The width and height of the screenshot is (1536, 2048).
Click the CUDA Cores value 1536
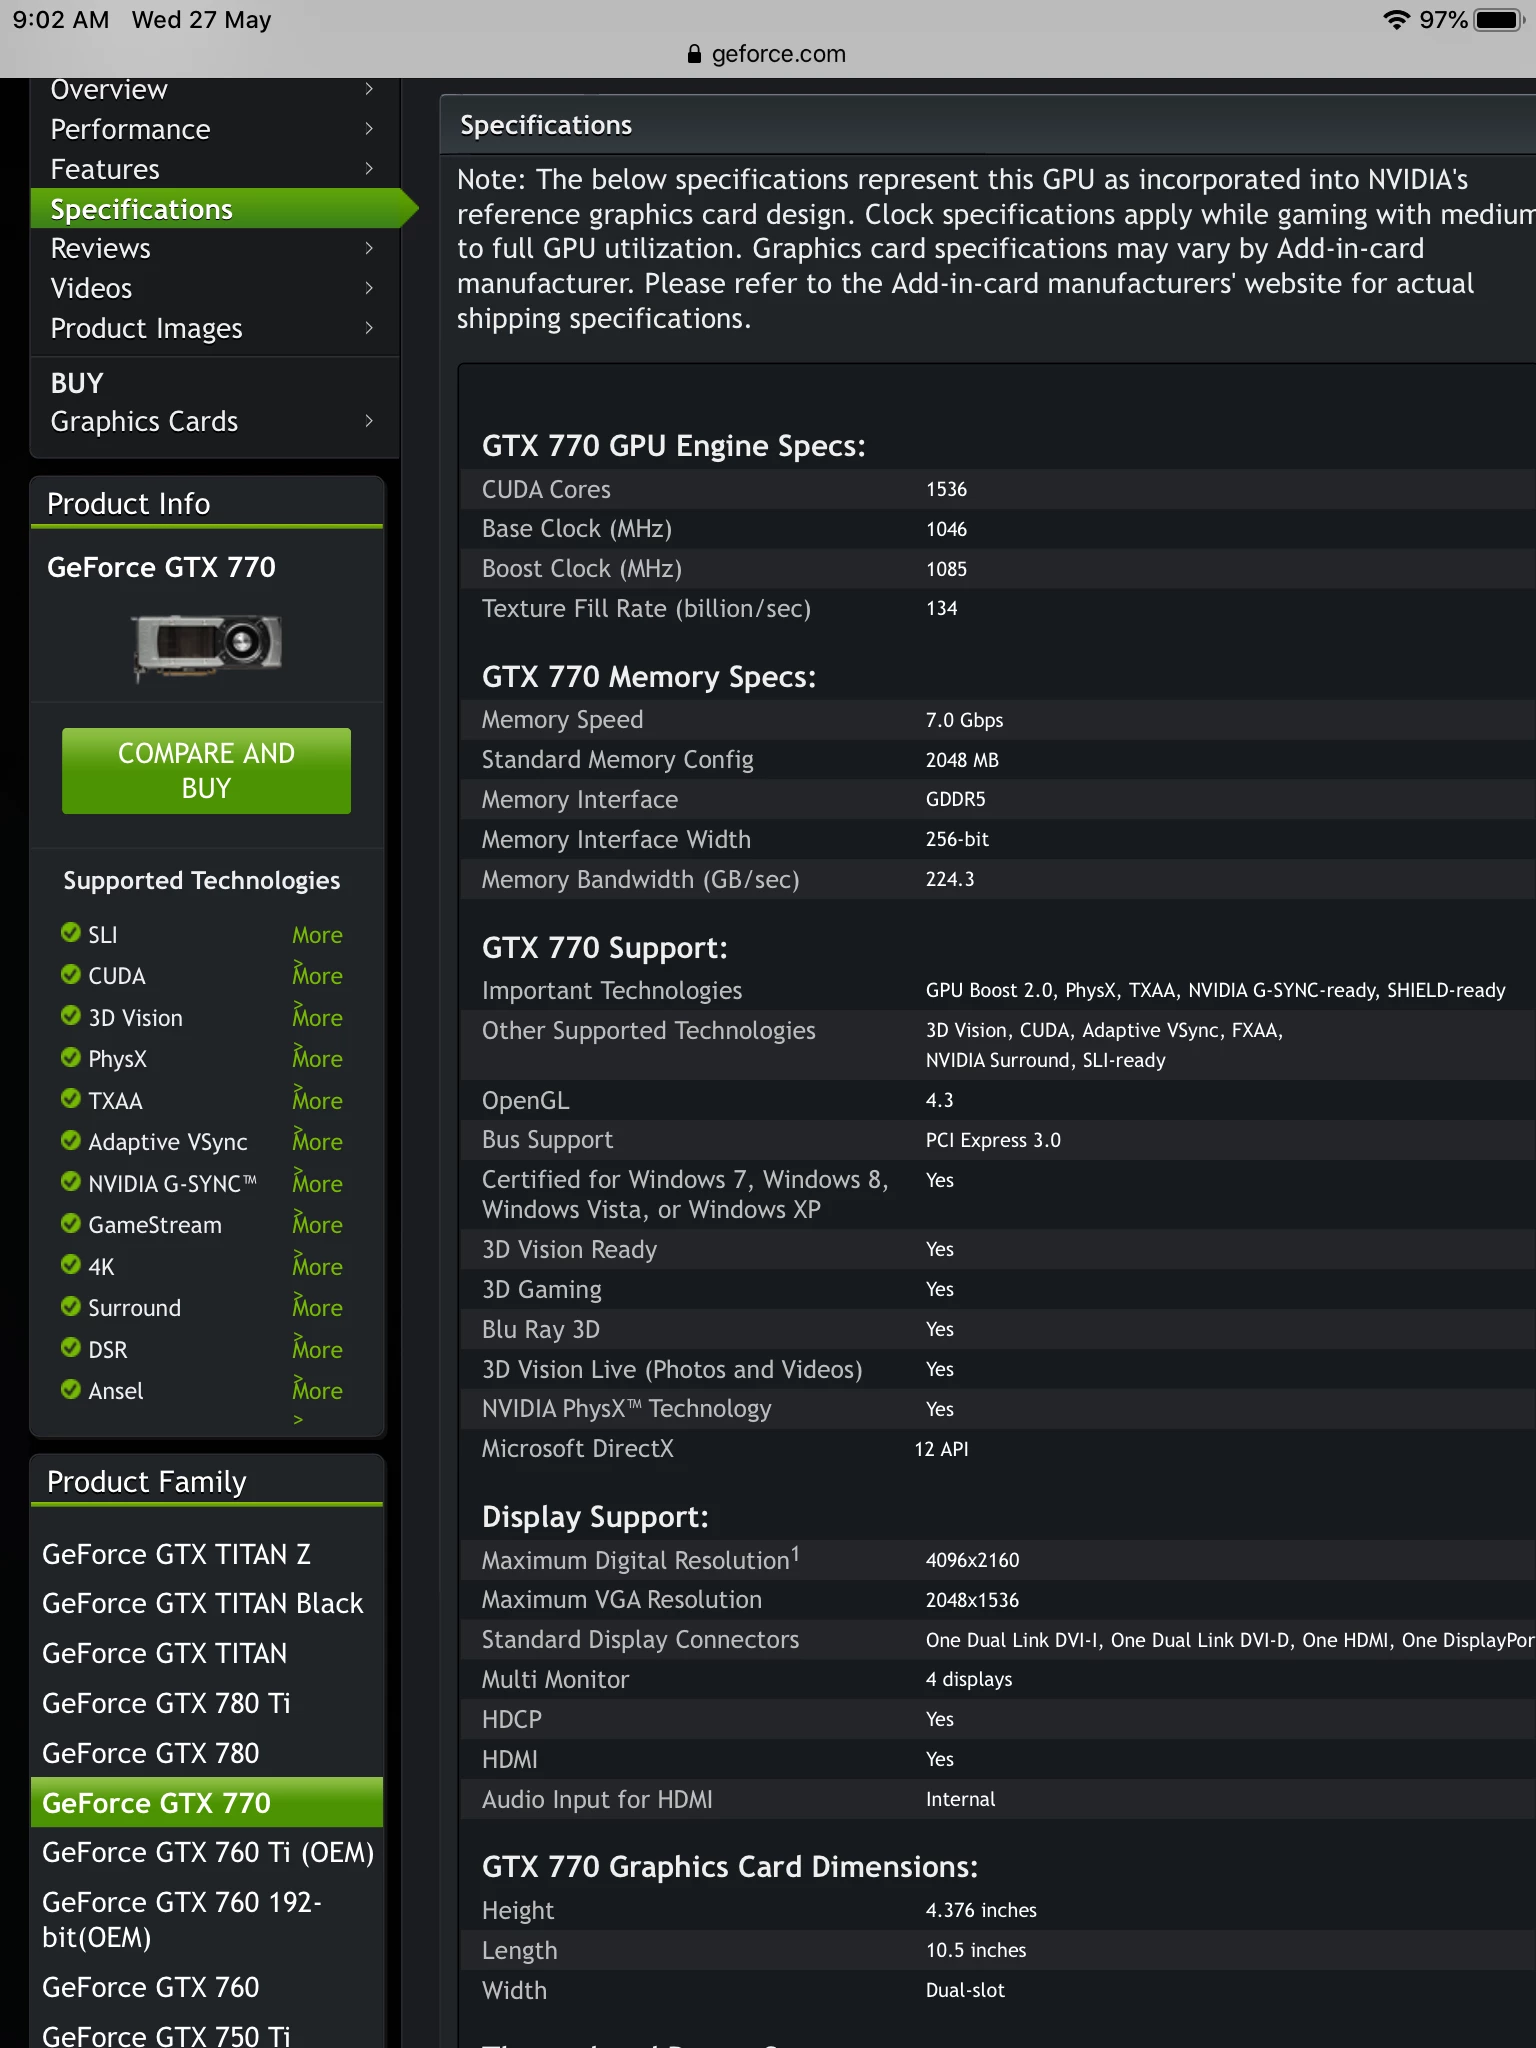pos(946,490)
